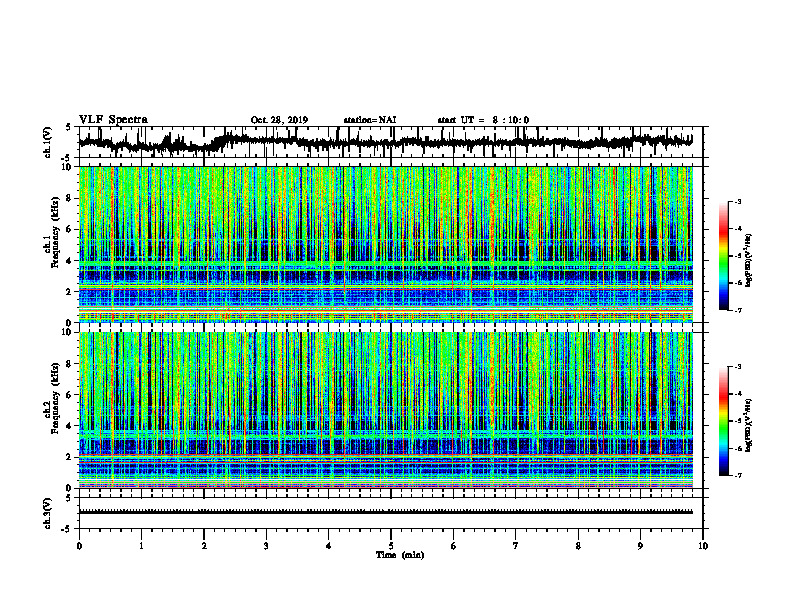The width and height of the screenshot is (792, 612).
Task: Click the time axis tick label "8"
Action: pyautogui.click(x=578, y=546)
